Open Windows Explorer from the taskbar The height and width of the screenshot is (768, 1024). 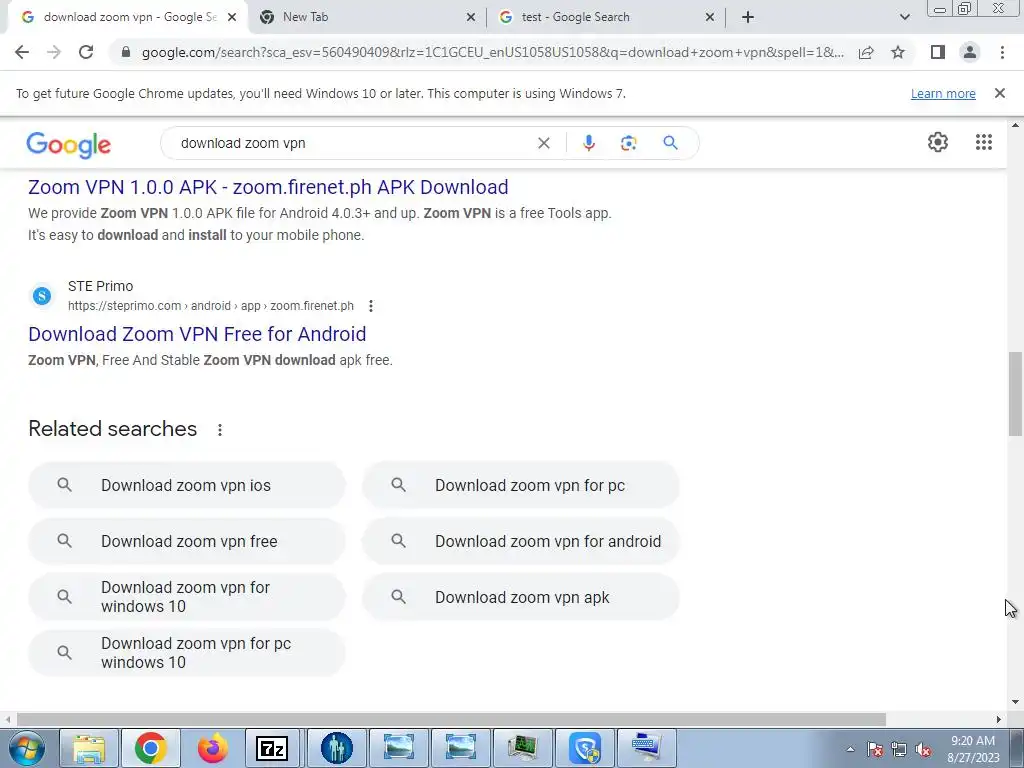pyautogui.click(x=89, y=748)
